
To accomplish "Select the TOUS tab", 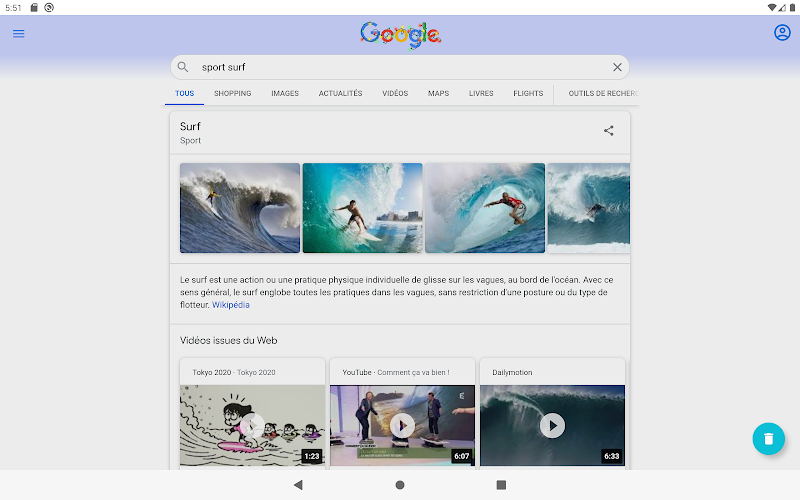I will pyautogui.click(x=184, y=93).
